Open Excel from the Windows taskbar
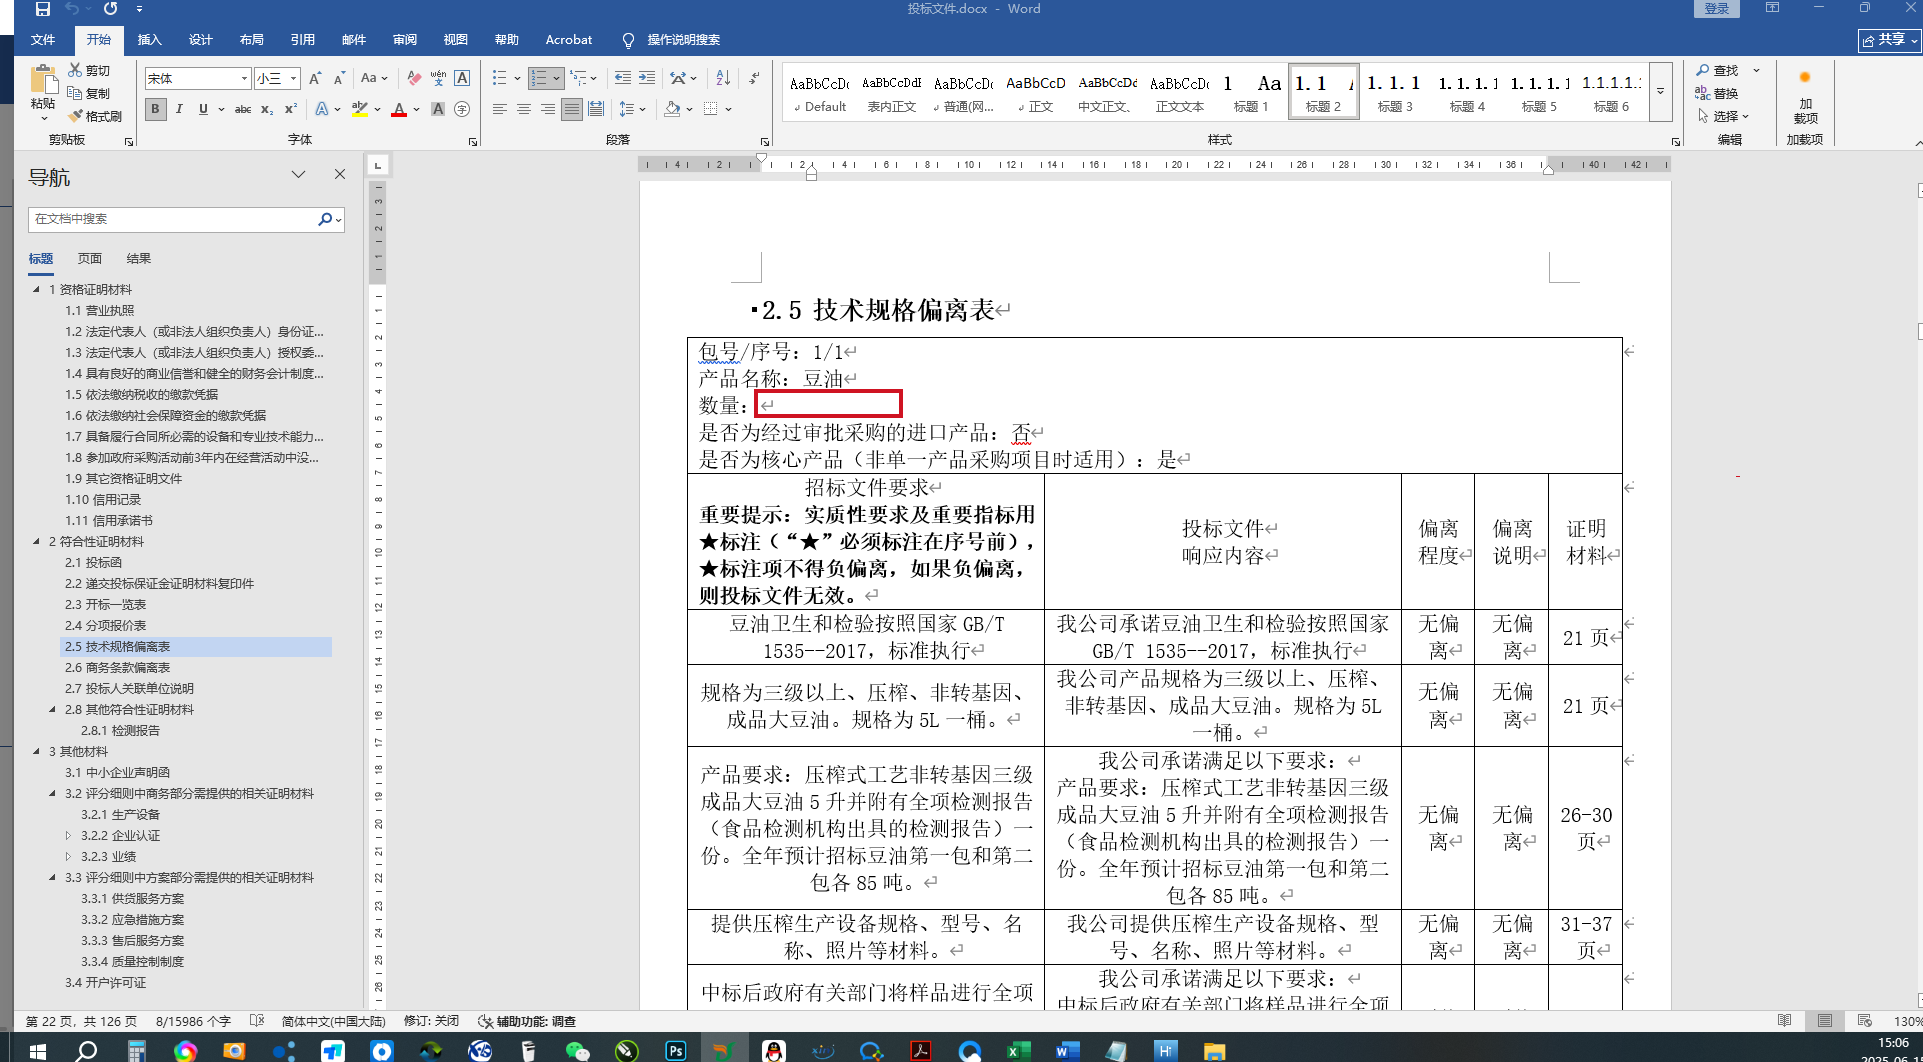 click(1018, 1051)
